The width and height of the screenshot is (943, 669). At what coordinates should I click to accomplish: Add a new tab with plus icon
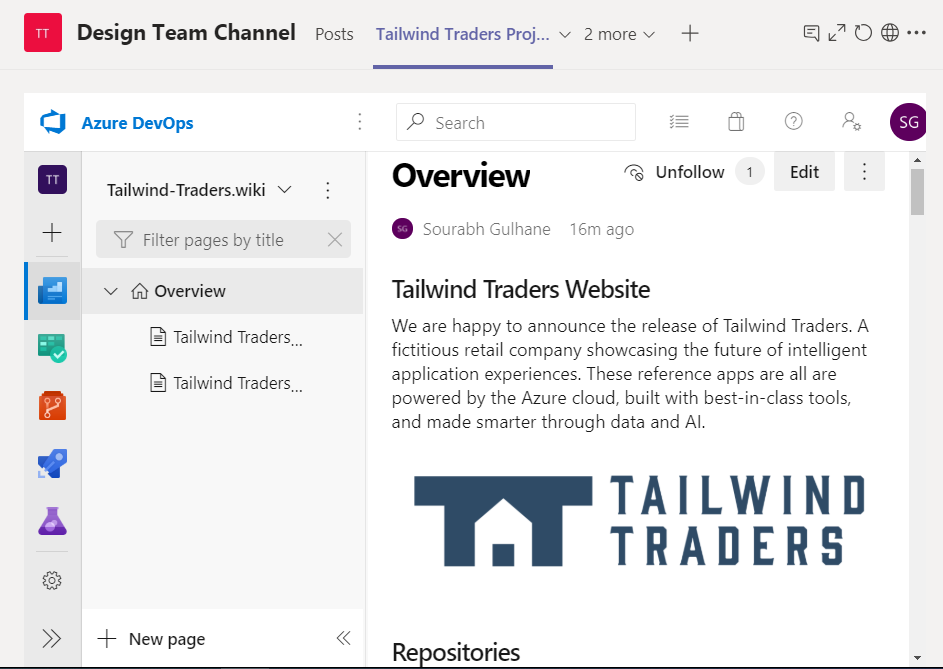[690, 34]
